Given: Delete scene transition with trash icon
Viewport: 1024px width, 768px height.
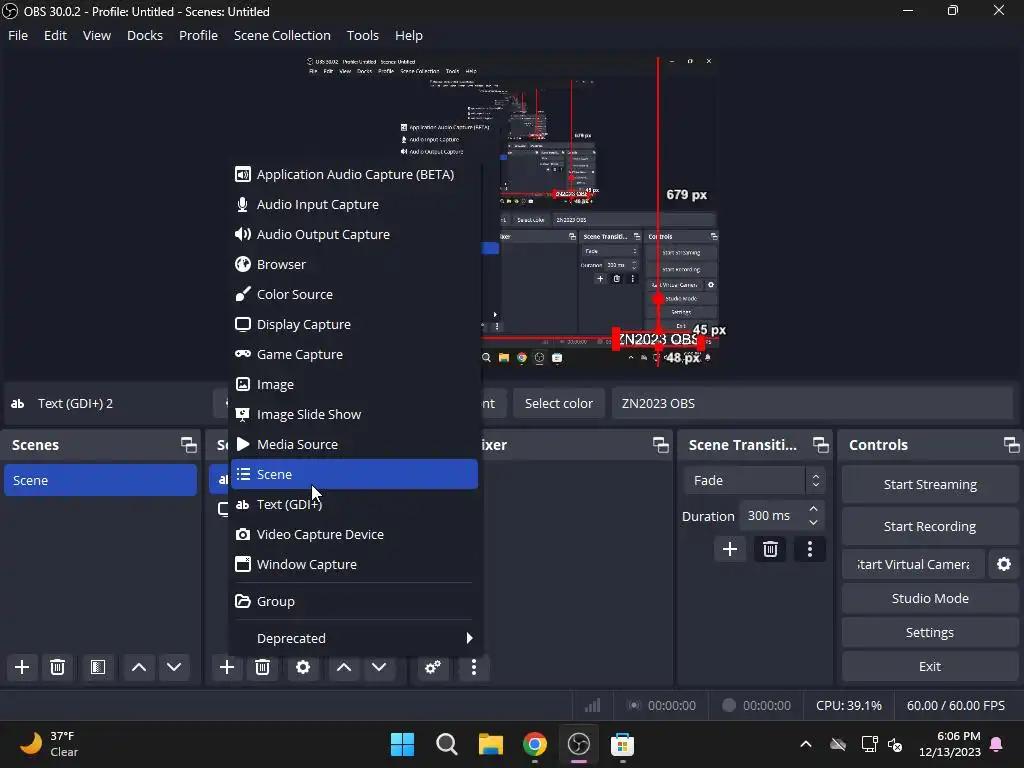Looking at the screenshot, I should (770, 549).
